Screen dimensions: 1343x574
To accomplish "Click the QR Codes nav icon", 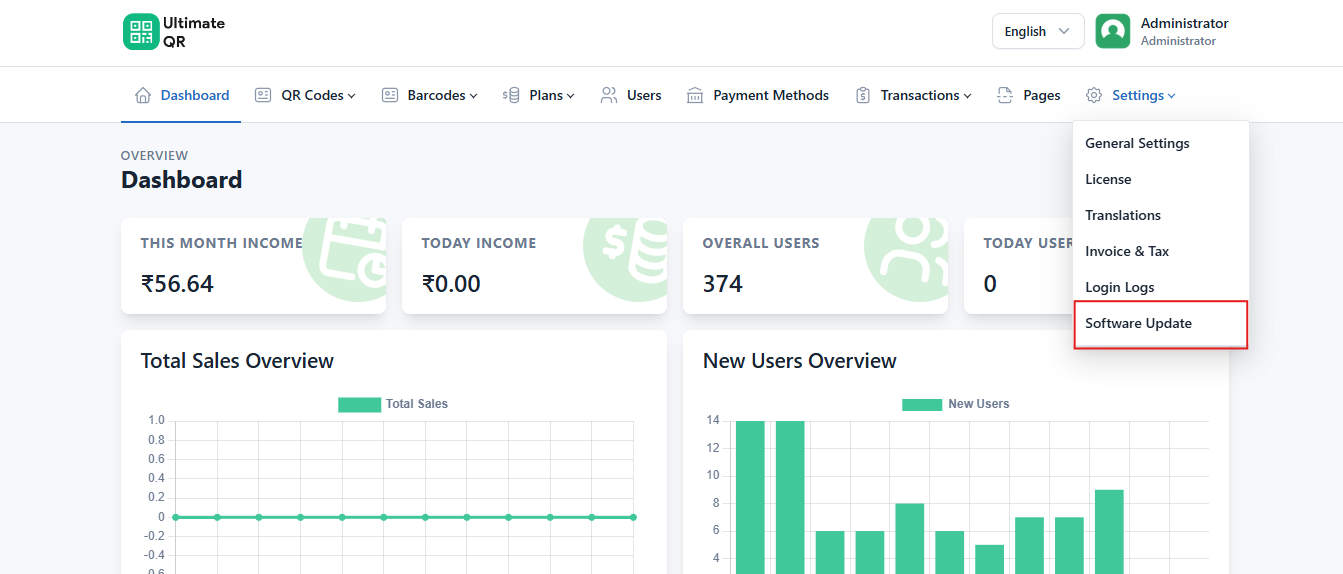I will pyautogui.click(x=263, y=95).
